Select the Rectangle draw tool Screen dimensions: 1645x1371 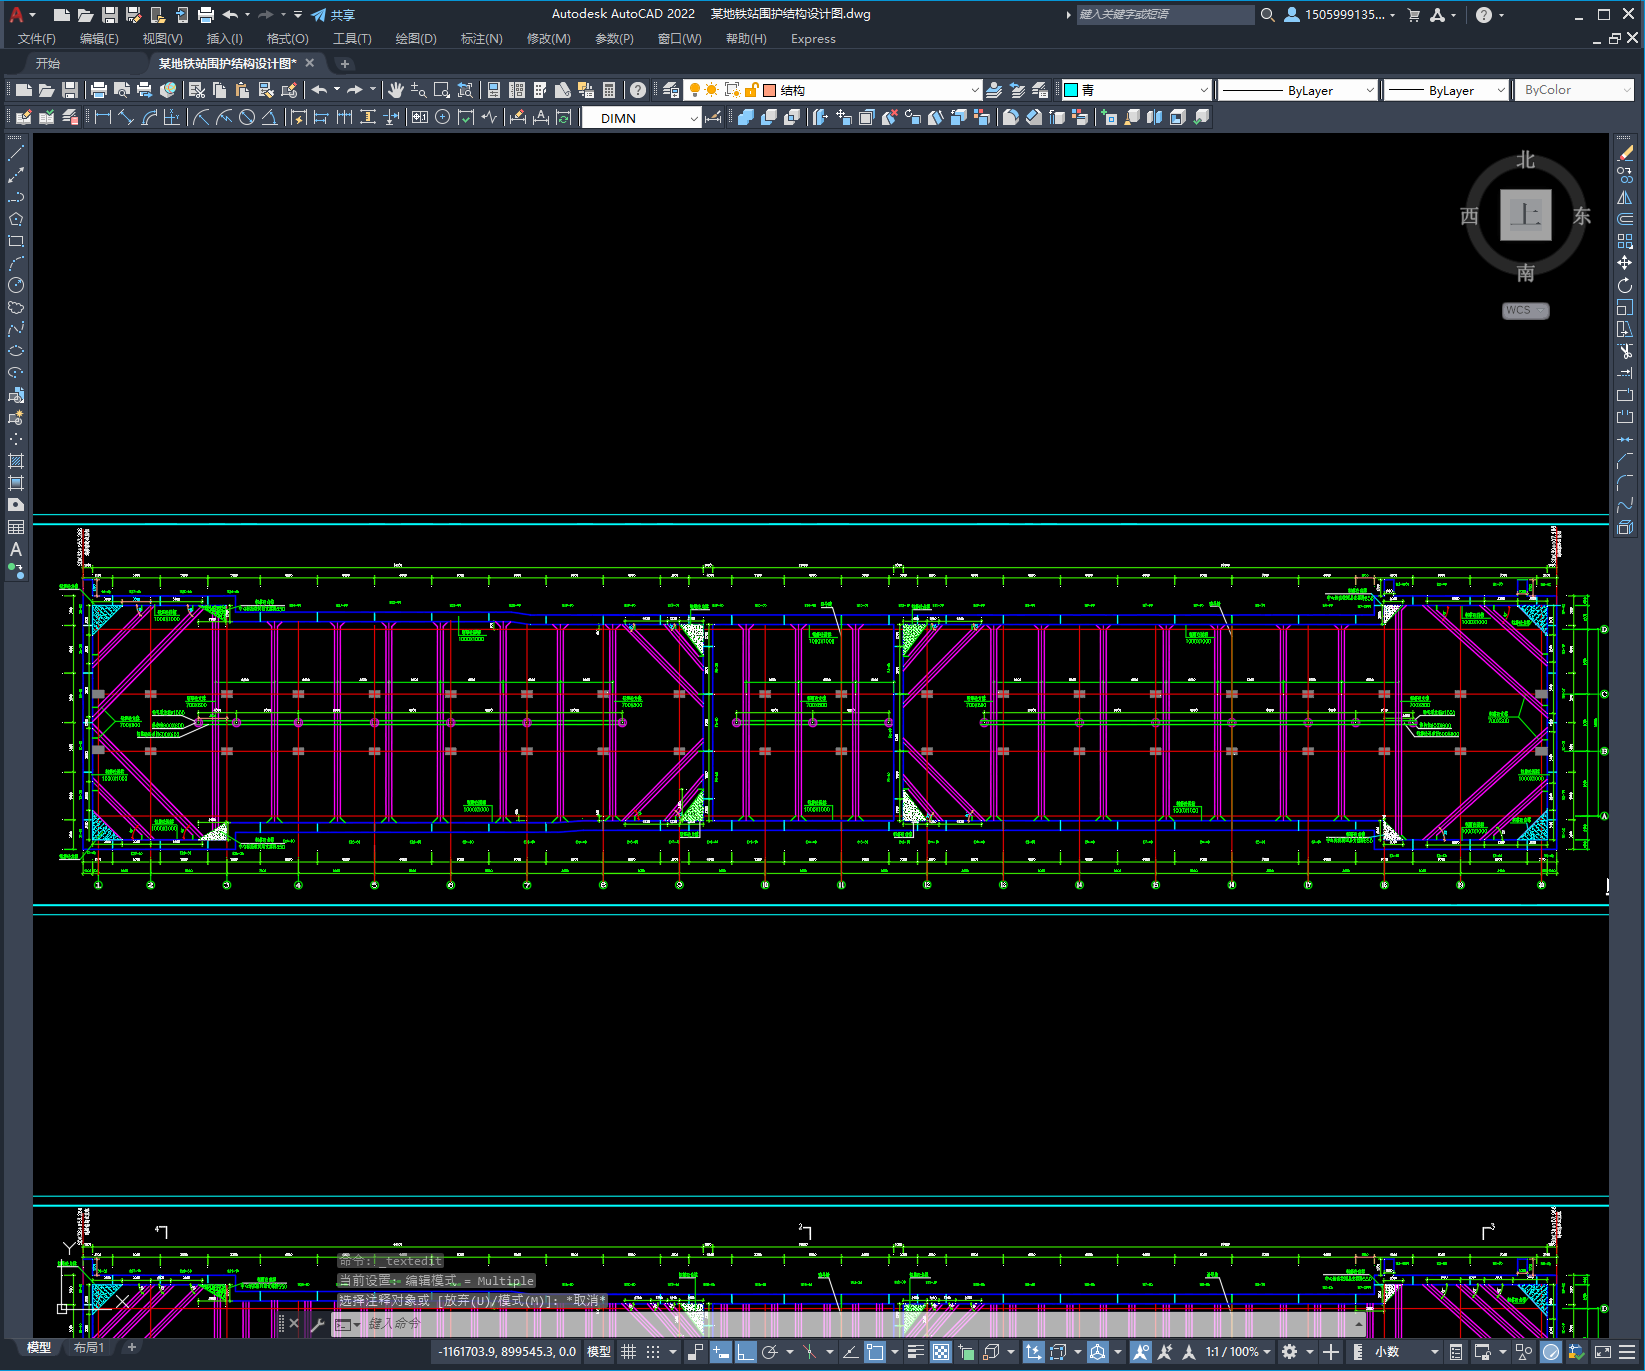[16, 241]
